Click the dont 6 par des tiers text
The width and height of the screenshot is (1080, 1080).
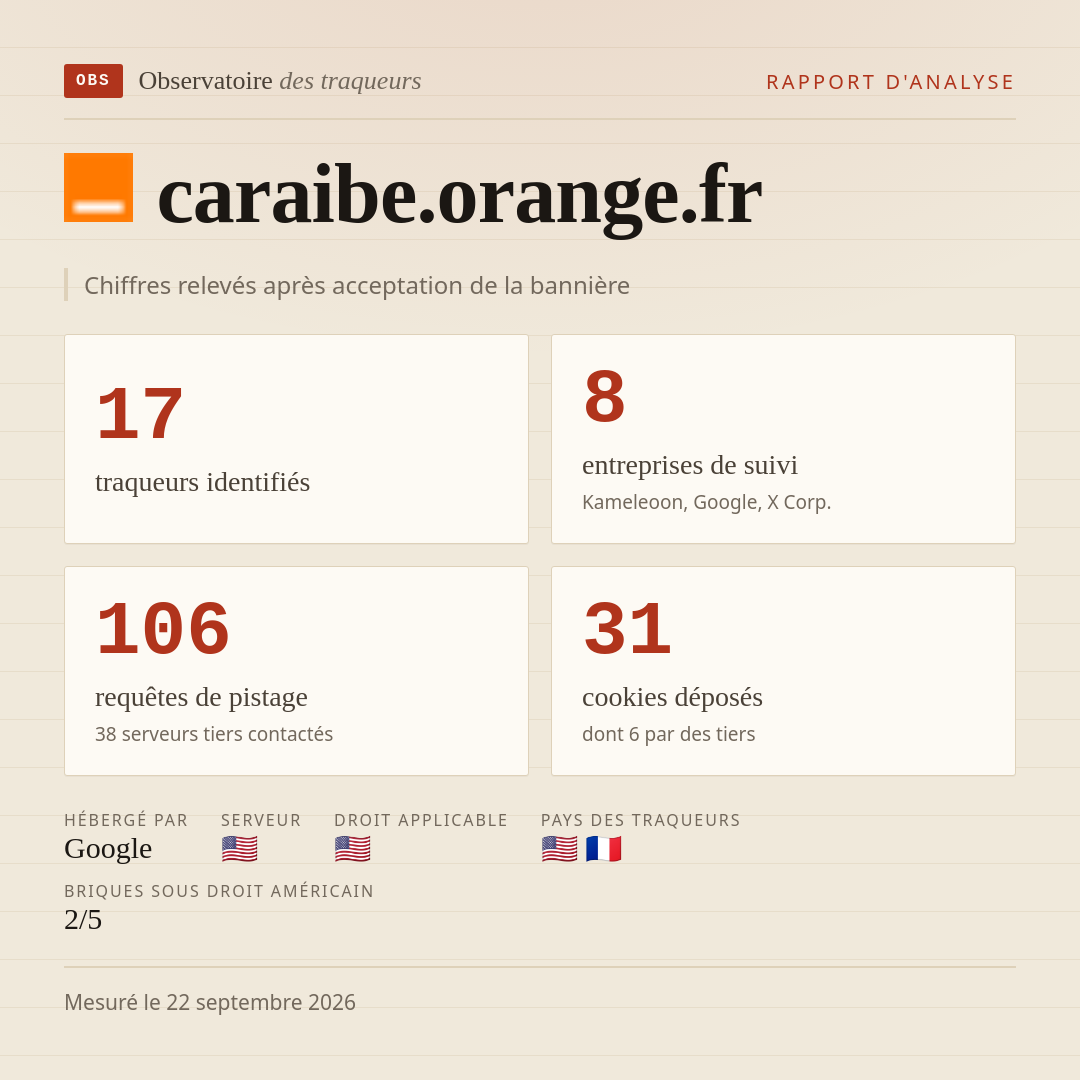click(x=668, y=734)
